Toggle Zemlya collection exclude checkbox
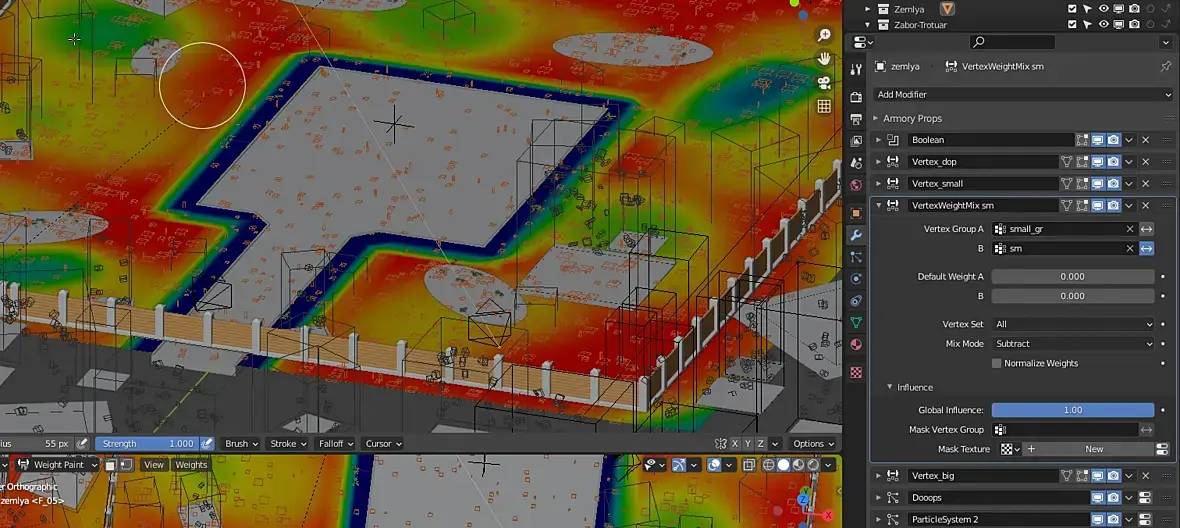The width and height of the screenshot is (1180, 528). 1072,9
